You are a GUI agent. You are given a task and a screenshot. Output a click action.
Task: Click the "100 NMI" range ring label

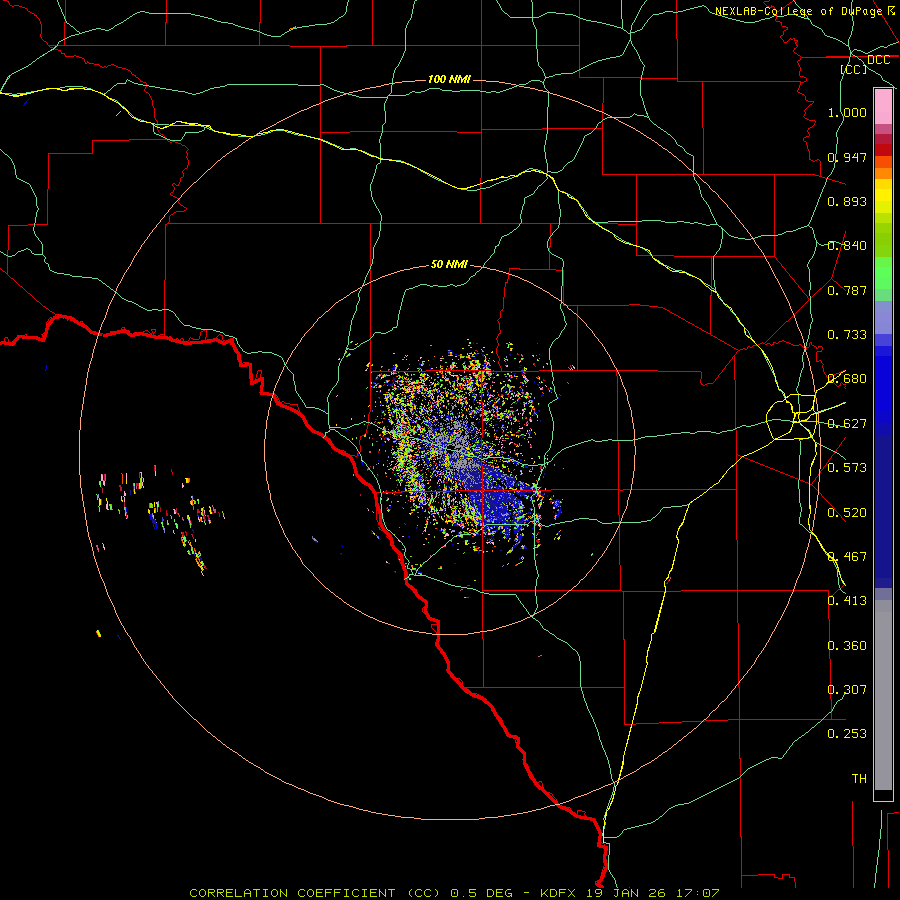(449, 79)
